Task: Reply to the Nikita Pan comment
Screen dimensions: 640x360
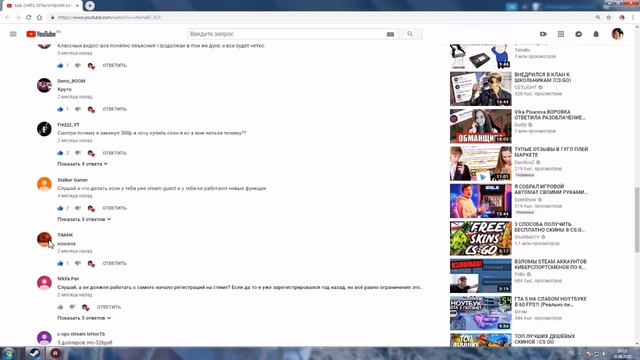Action: [109, 307]
